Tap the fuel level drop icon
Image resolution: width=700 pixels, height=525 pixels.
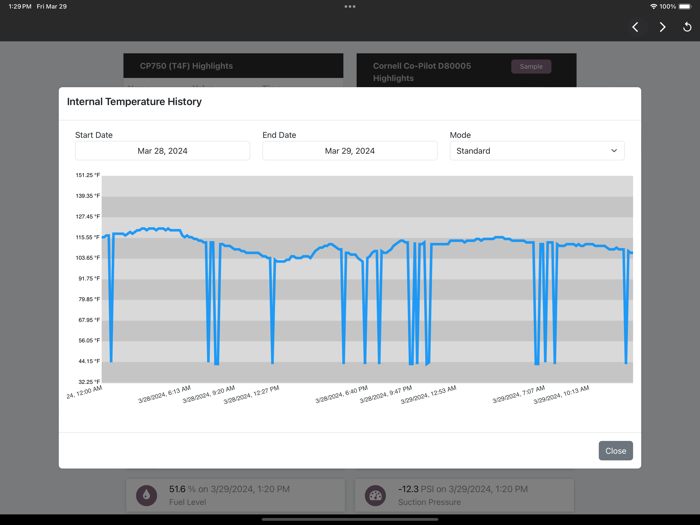[146, 495]
